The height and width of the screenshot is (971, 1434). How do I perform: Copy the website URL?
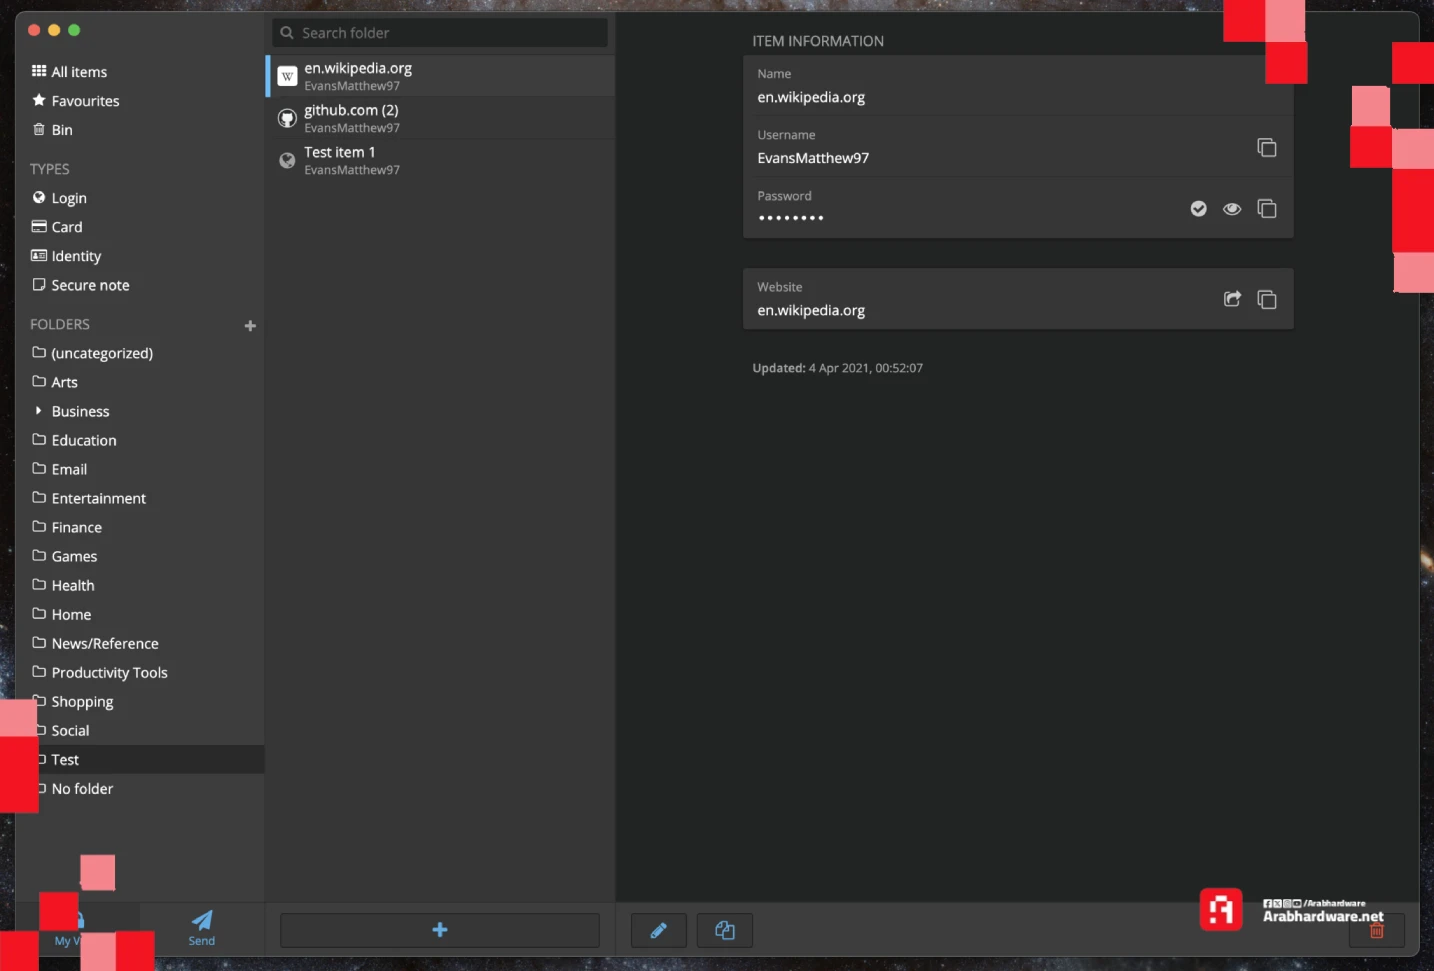click(x=1266, y=300)
